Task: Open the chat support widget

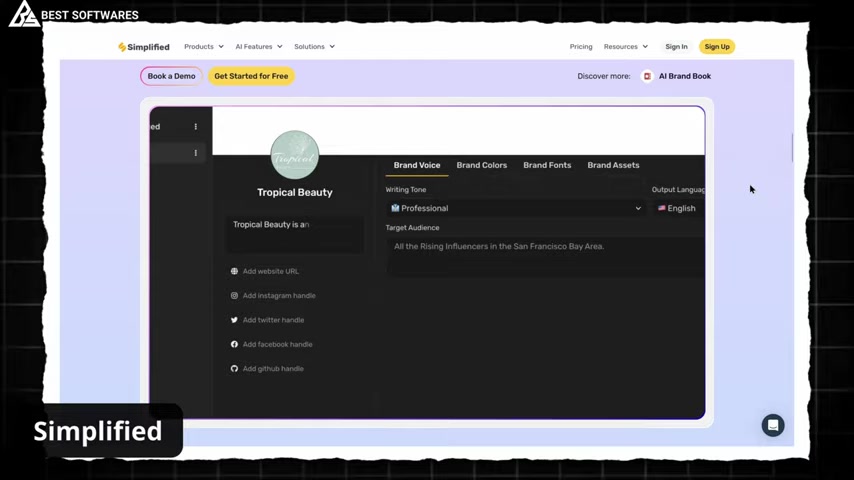Action: point(773,426)
